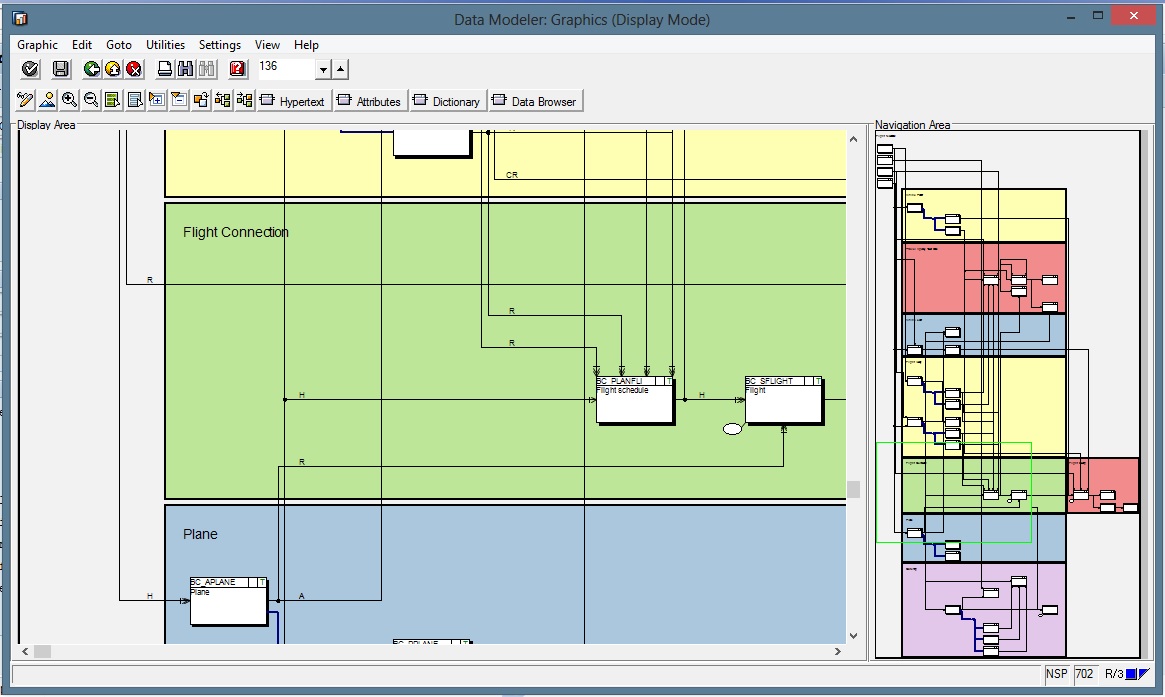The height and width of the screenshot is (697, 1165).
Task: Open the zoom value dropdown arrow
Action: pos(323,69)
